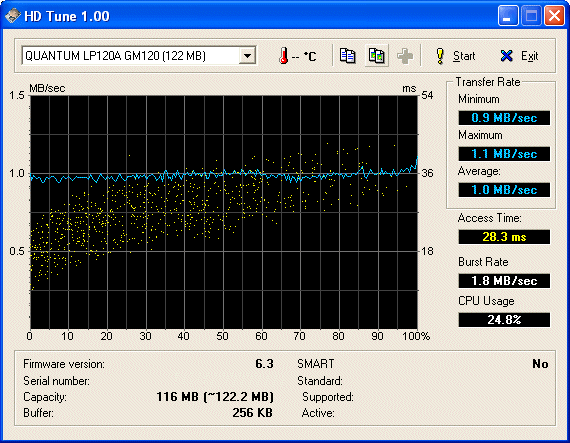Click the HD Tune title bar icon
The width and height of the screenshot is (570, 443).
[13, 16]
